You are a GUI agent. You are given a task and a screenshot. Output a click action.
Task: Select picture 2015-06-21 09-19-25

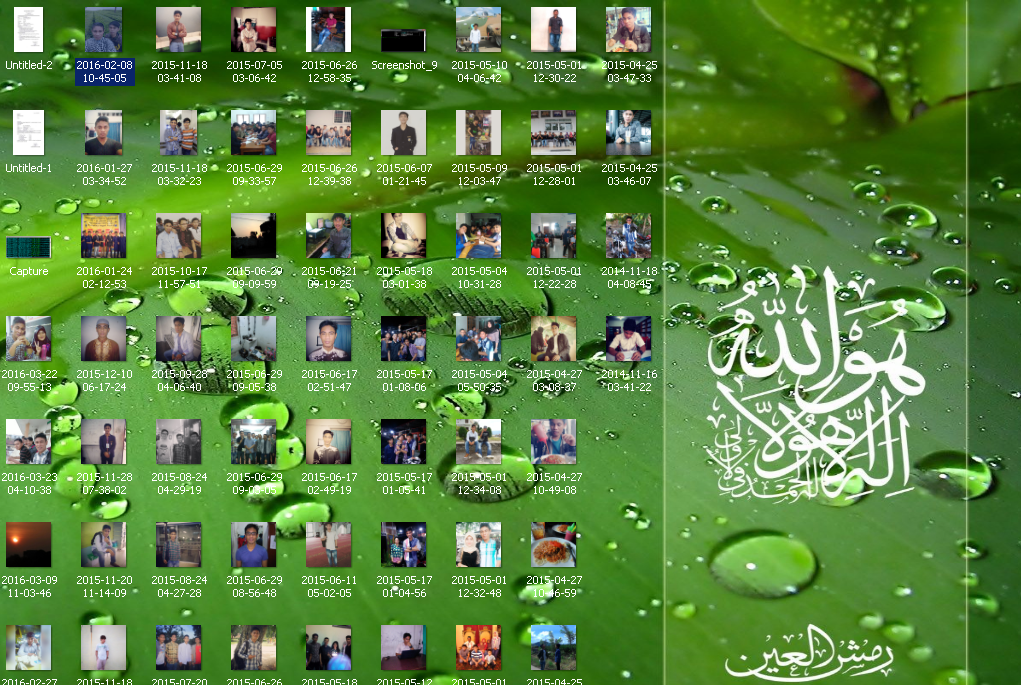[x=329, y=236]
